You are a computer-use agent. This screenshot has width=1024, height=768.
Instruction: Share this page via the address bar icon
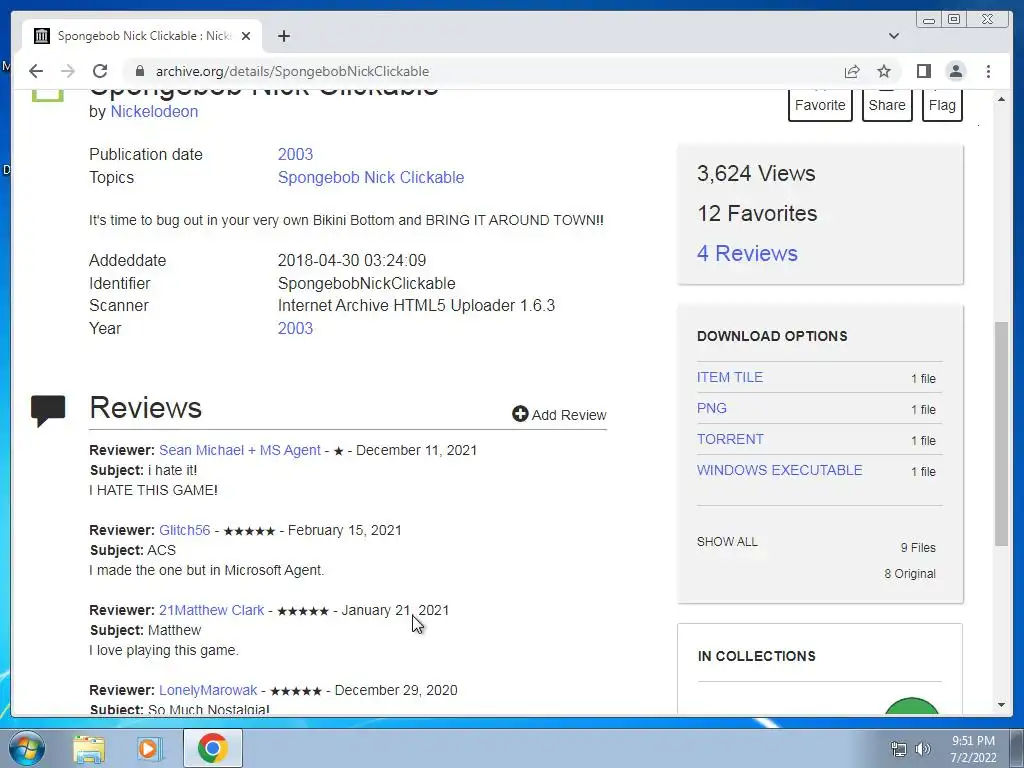tap(852, 71)
